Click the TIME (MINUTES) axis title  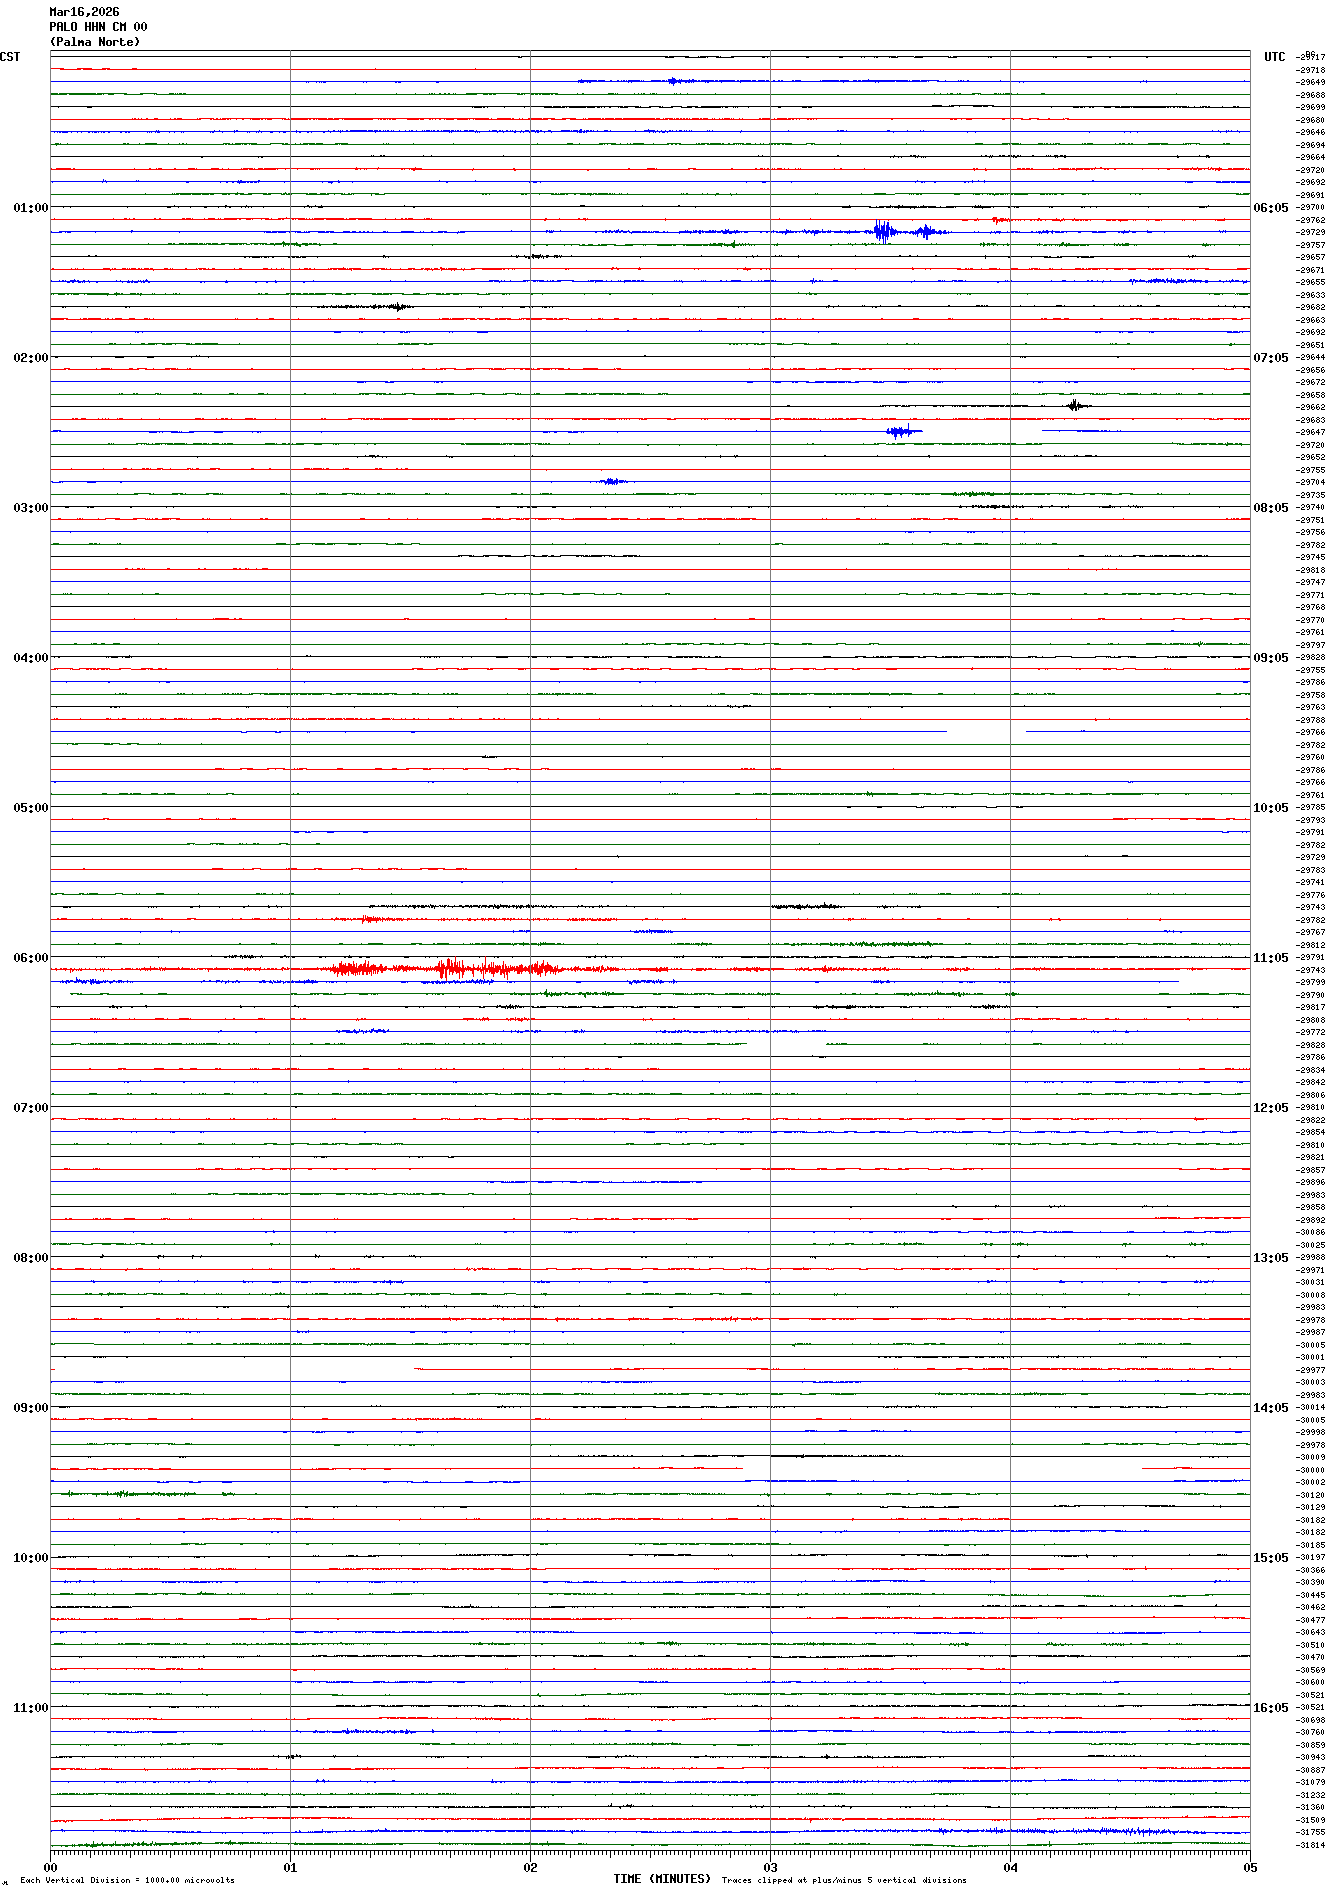662,1879
